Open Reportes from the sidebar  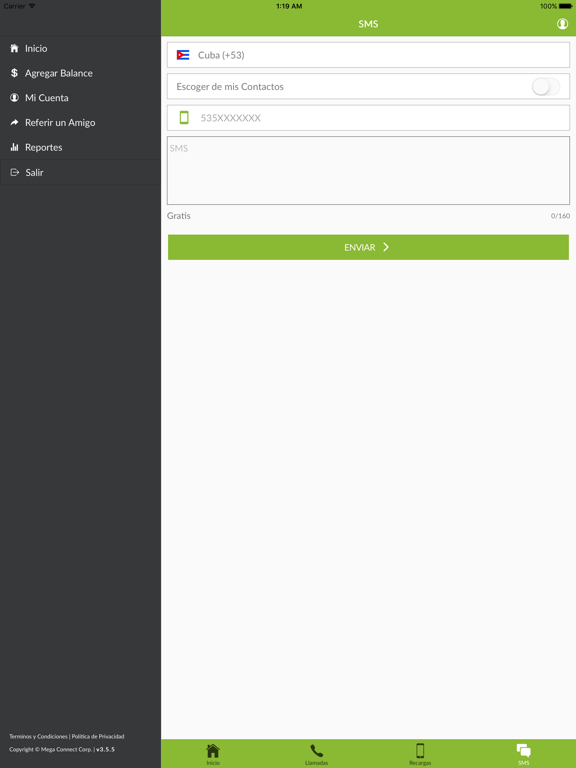pos(80,147)
